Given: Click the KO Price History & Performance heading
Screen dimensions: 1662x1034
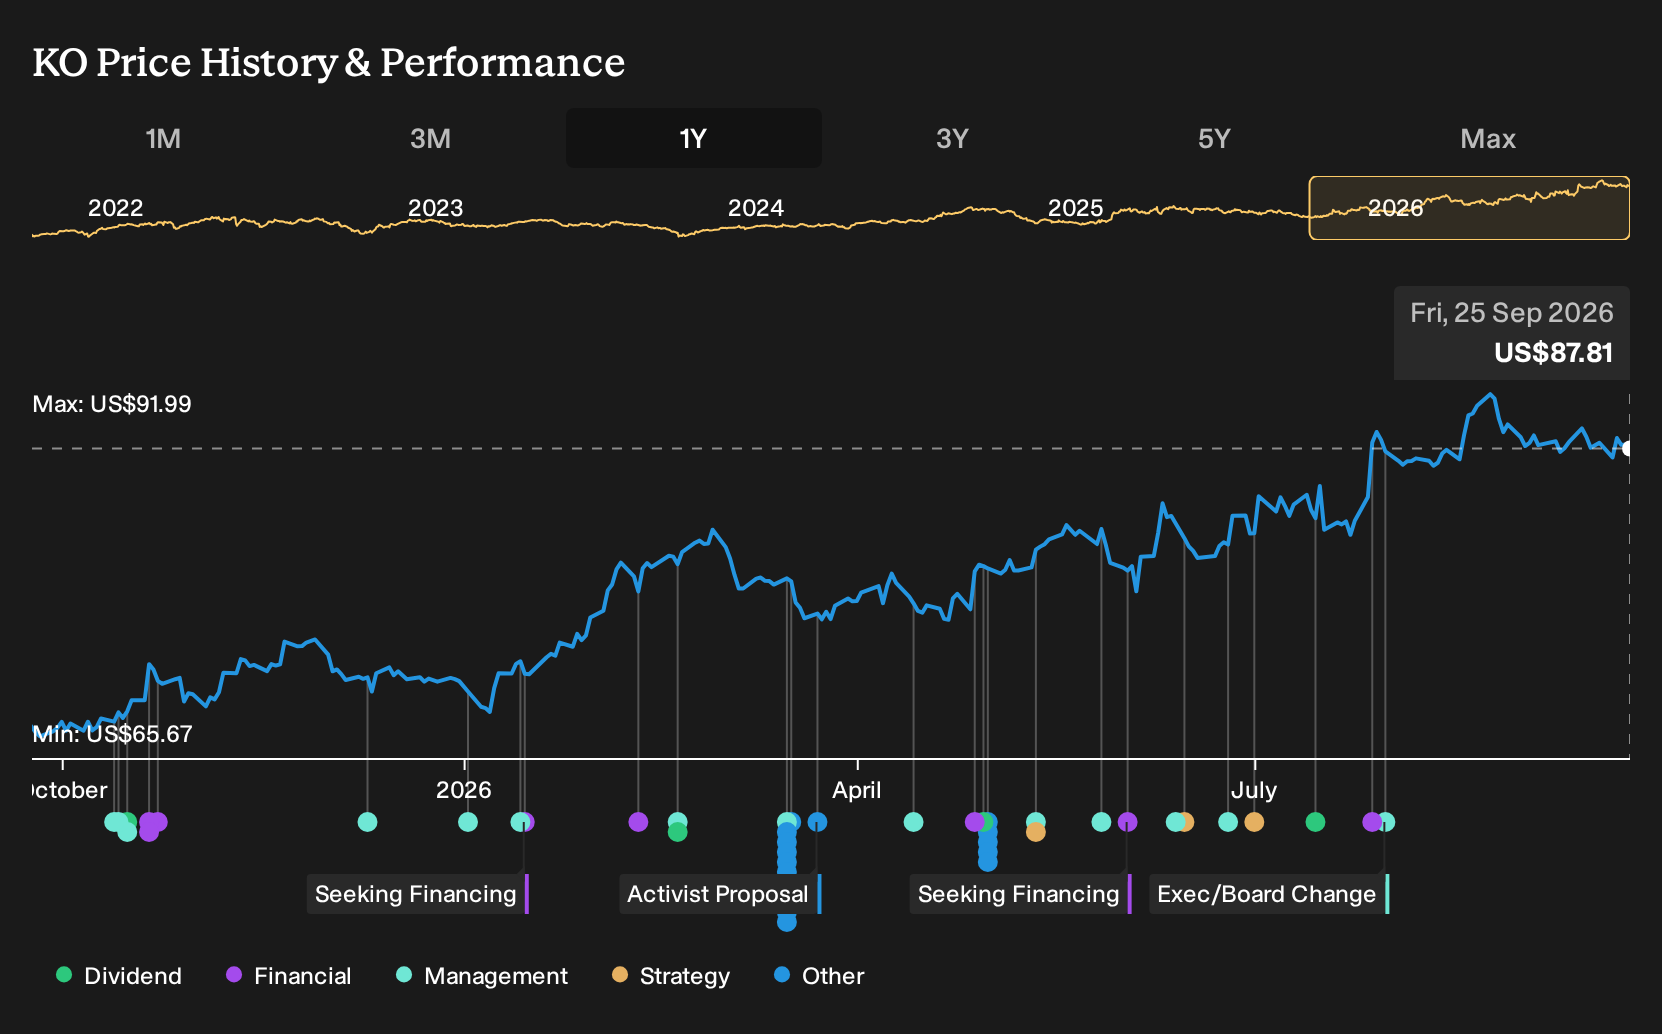Looking at the screenshot, I should pos(329,62).
